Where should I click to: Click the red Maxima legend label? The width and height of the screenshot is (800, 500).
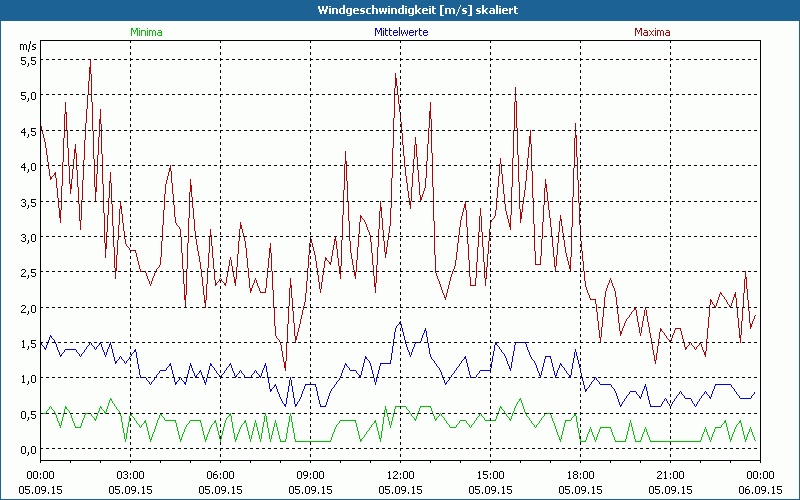(652, 32)
